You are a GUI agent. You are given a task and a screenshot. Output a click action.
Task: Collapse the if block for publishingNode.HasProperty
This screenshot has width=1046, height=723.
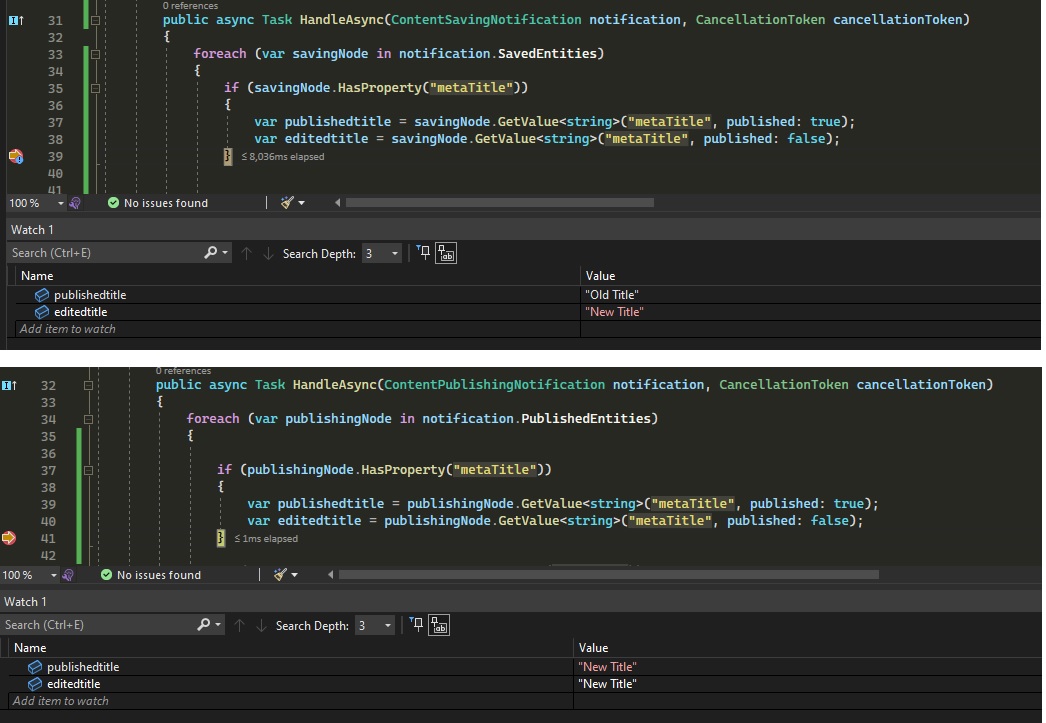pyautogui.click(x=88, y=470)
